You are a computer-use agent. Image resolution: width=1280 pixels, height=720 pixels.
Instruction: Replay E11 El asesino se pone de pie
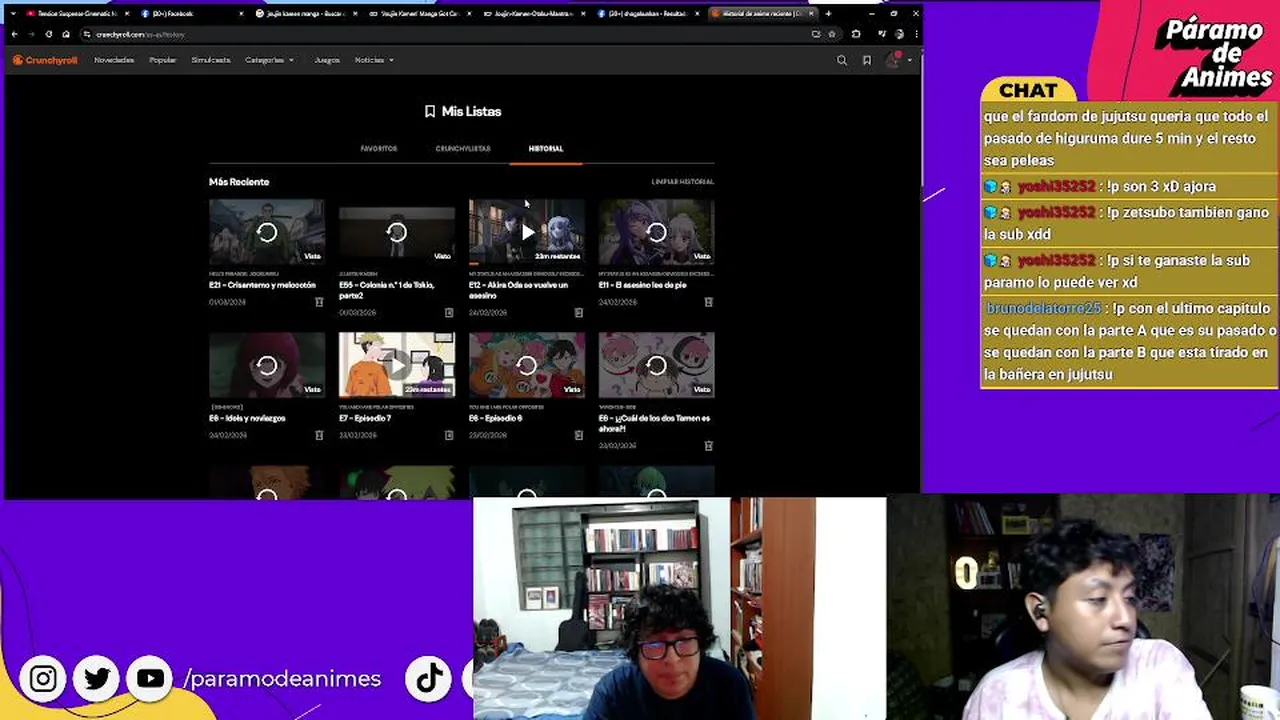pyautogui.click(x=657, y=233)
